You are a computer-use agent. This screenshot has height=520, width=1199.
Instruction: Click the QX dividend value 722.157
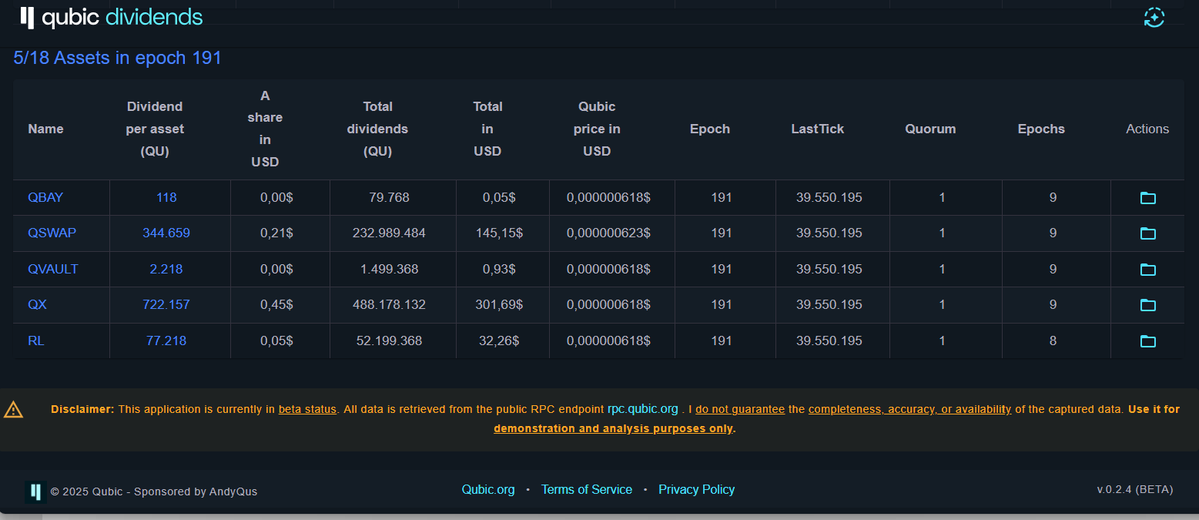166,304
